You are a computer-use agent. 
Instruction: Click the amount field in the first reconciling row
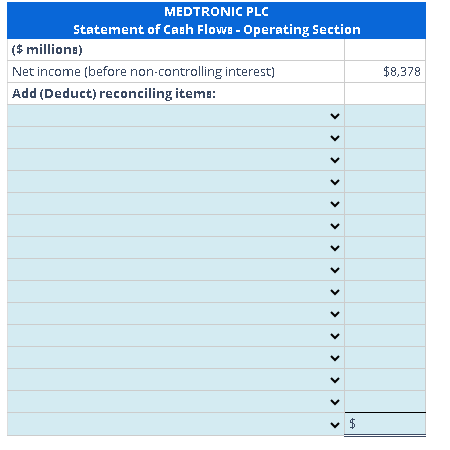(x=385, y=116)
